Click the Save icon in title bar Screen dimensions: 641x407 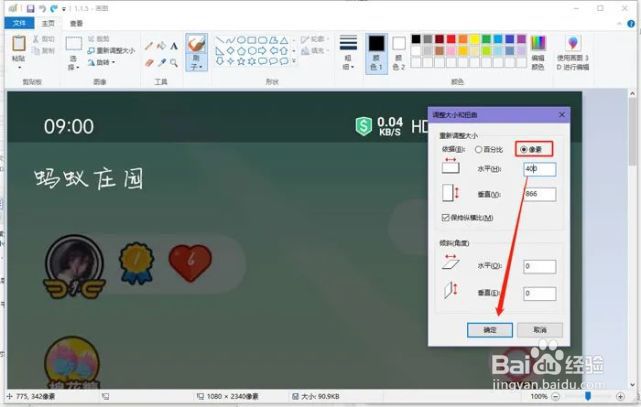[31, 8]
